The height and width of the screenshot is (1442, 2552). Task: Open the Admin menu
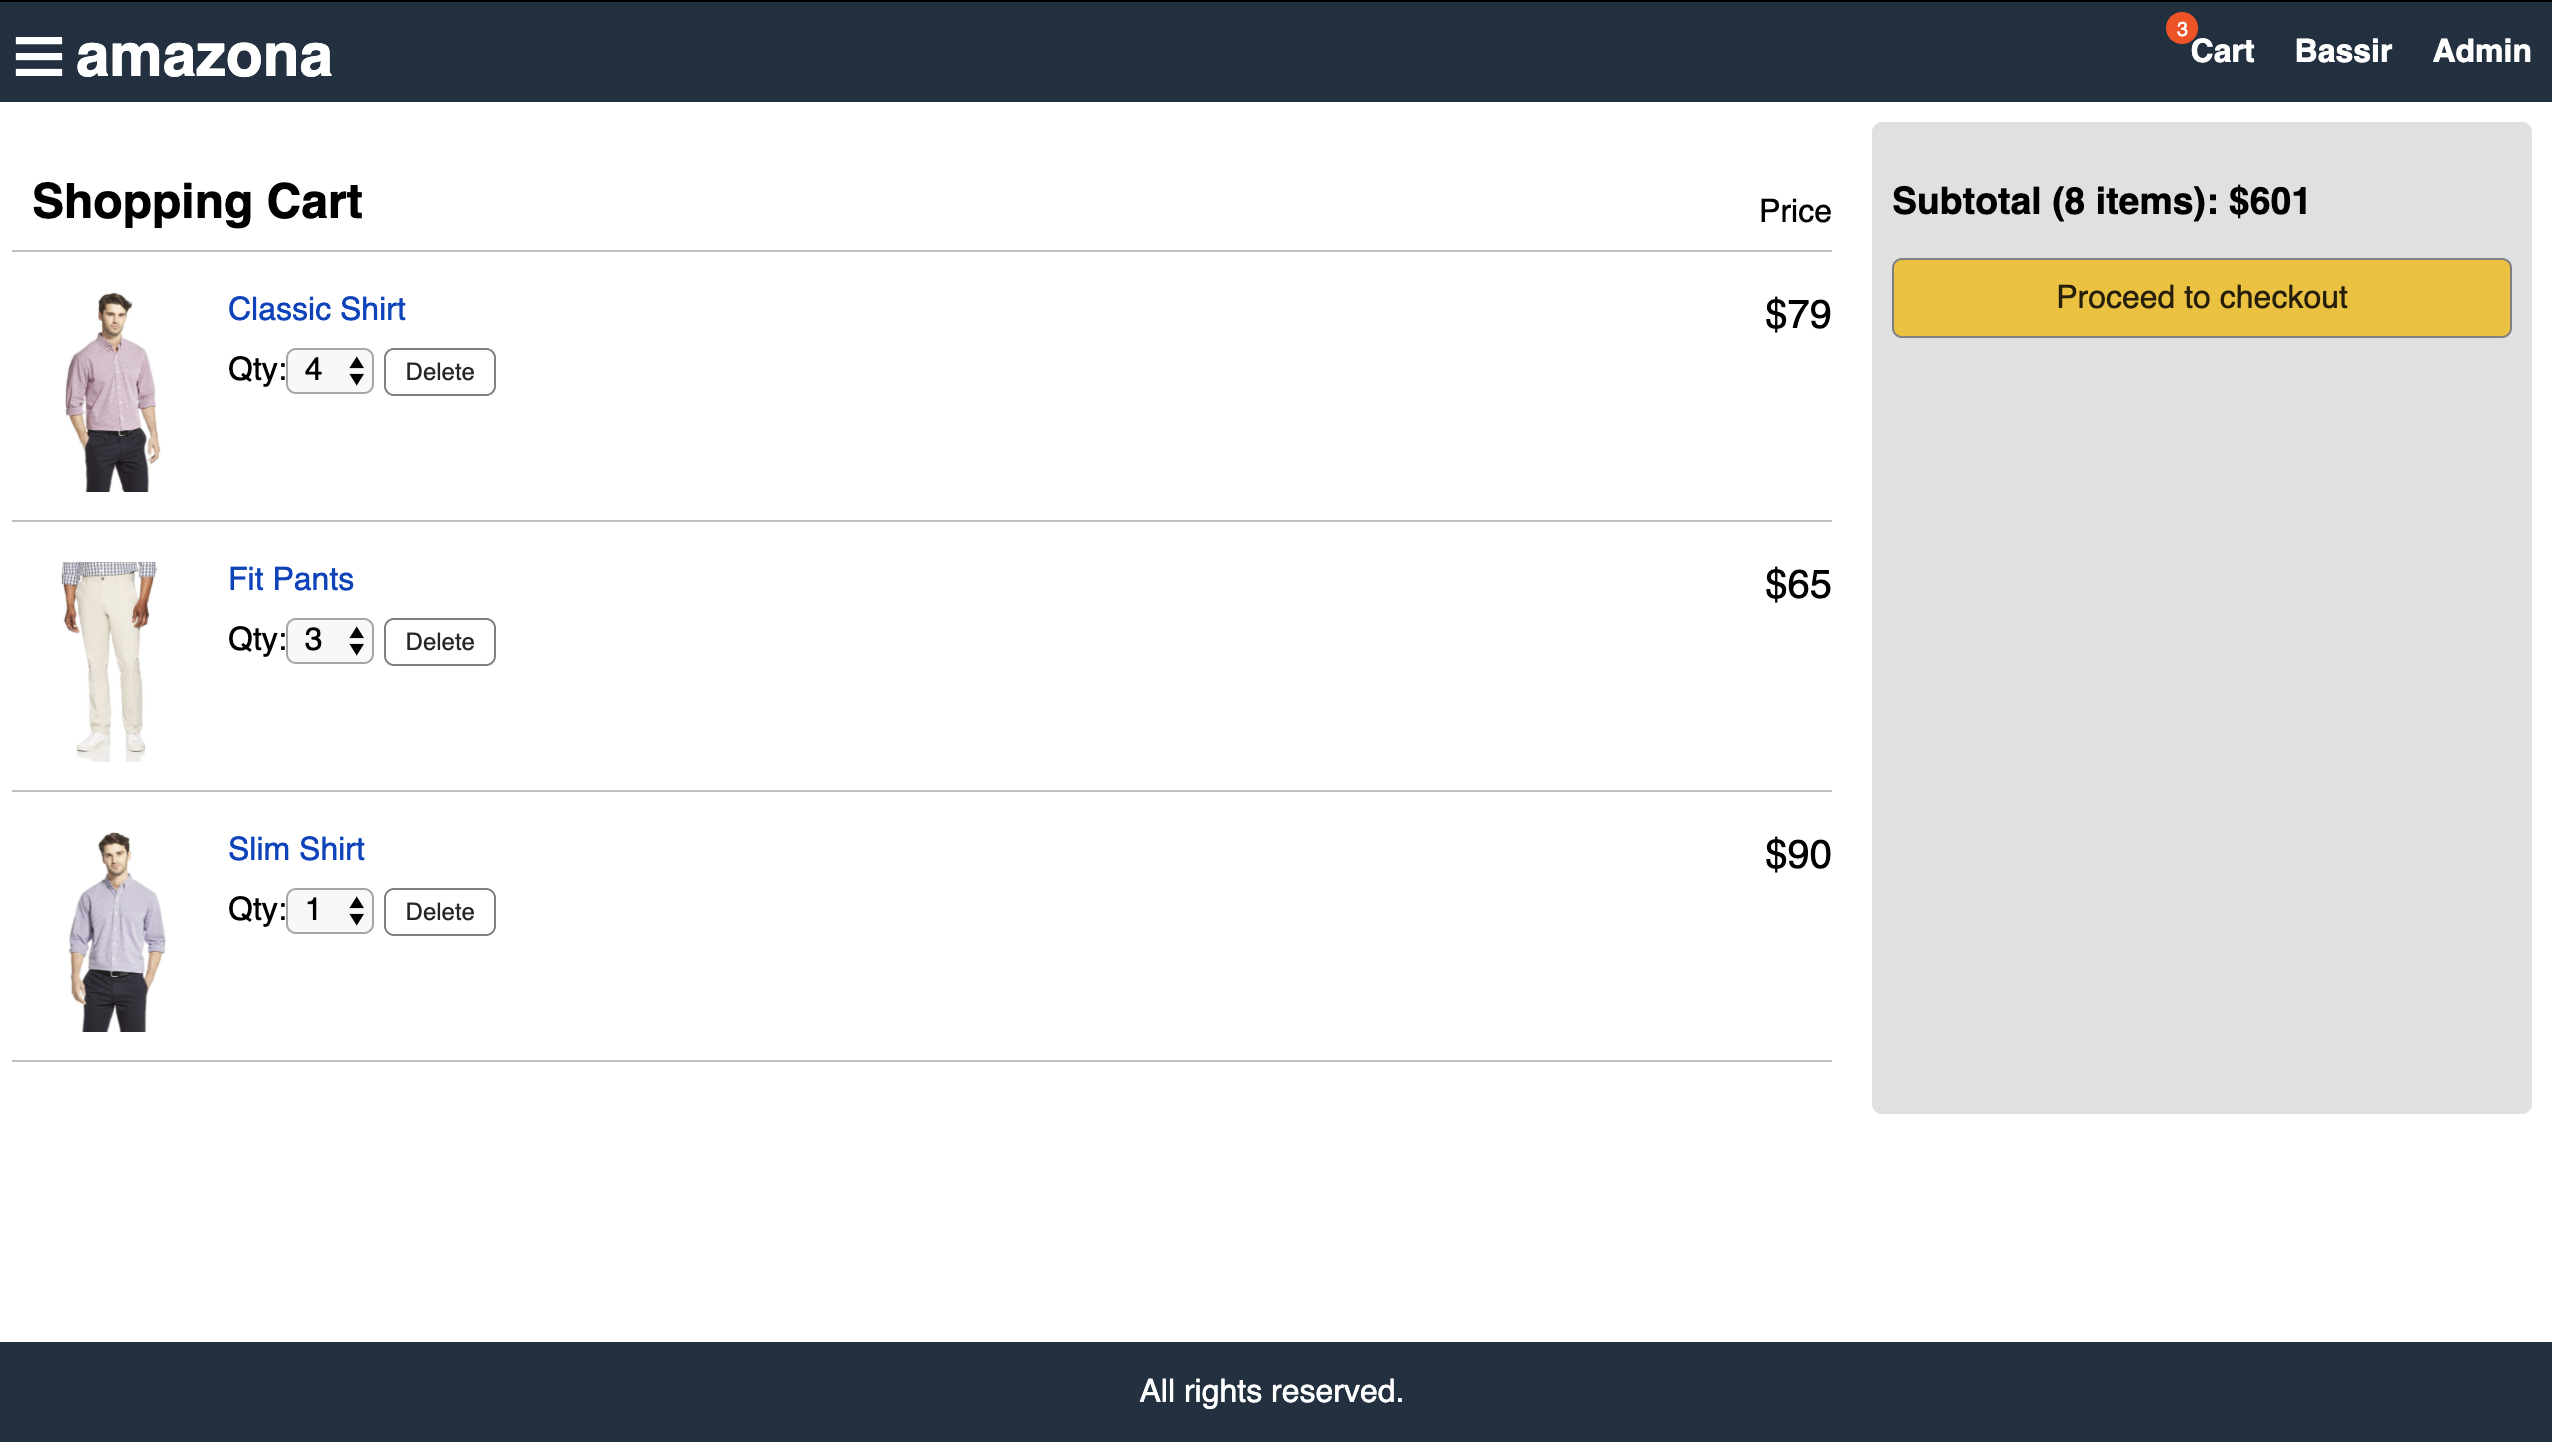click(2482, 51)
